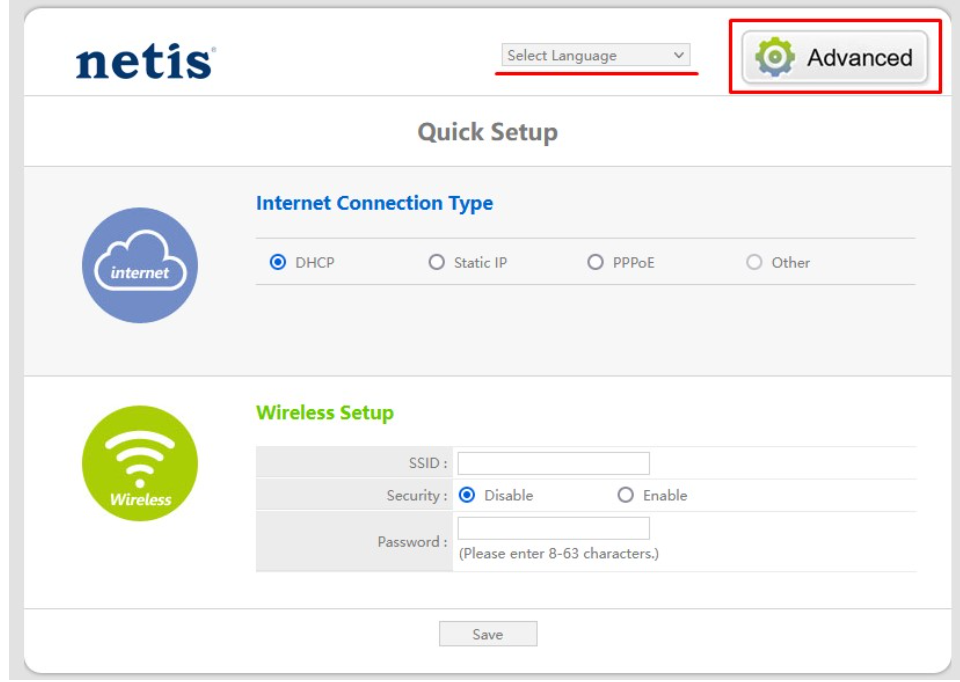Click the Quick Setup heading
The height and width of the screenshot is (682, 960).
[487, 132]
